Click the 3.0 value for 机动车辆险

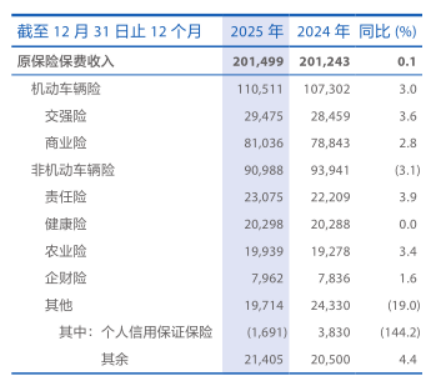(408, 89)
